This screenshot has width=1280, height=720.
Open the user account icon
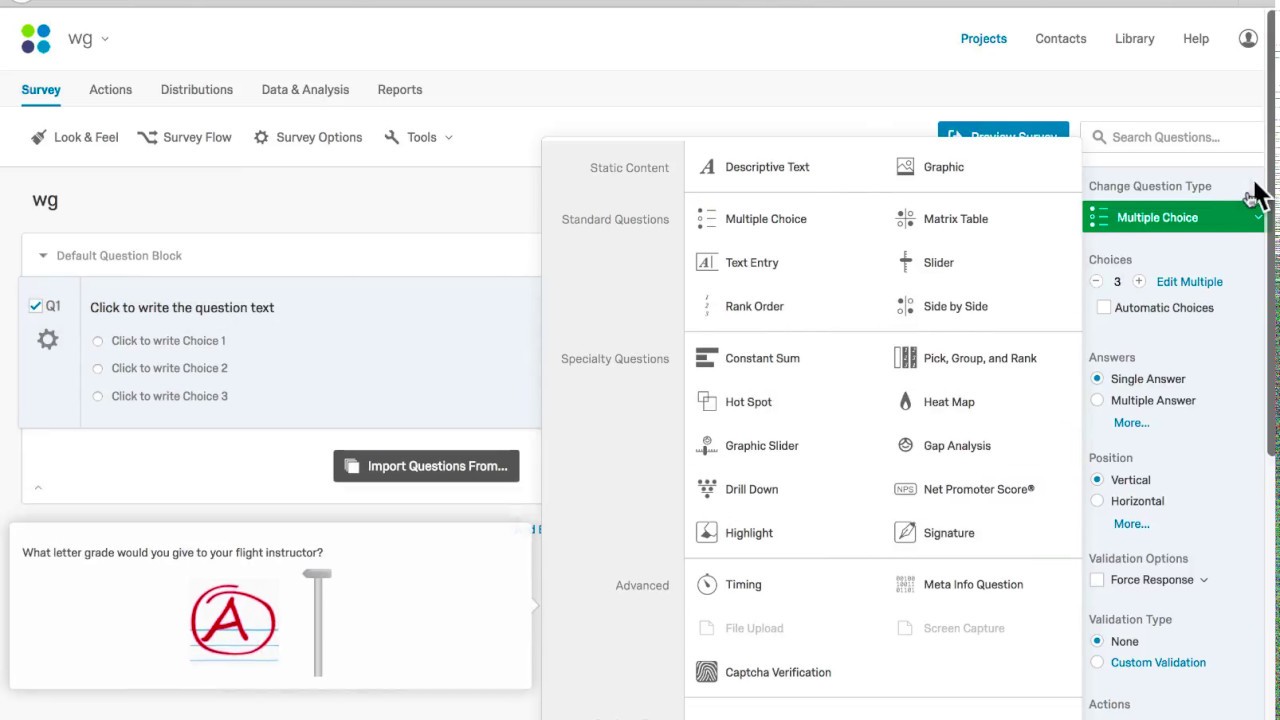pos(1248,38)
